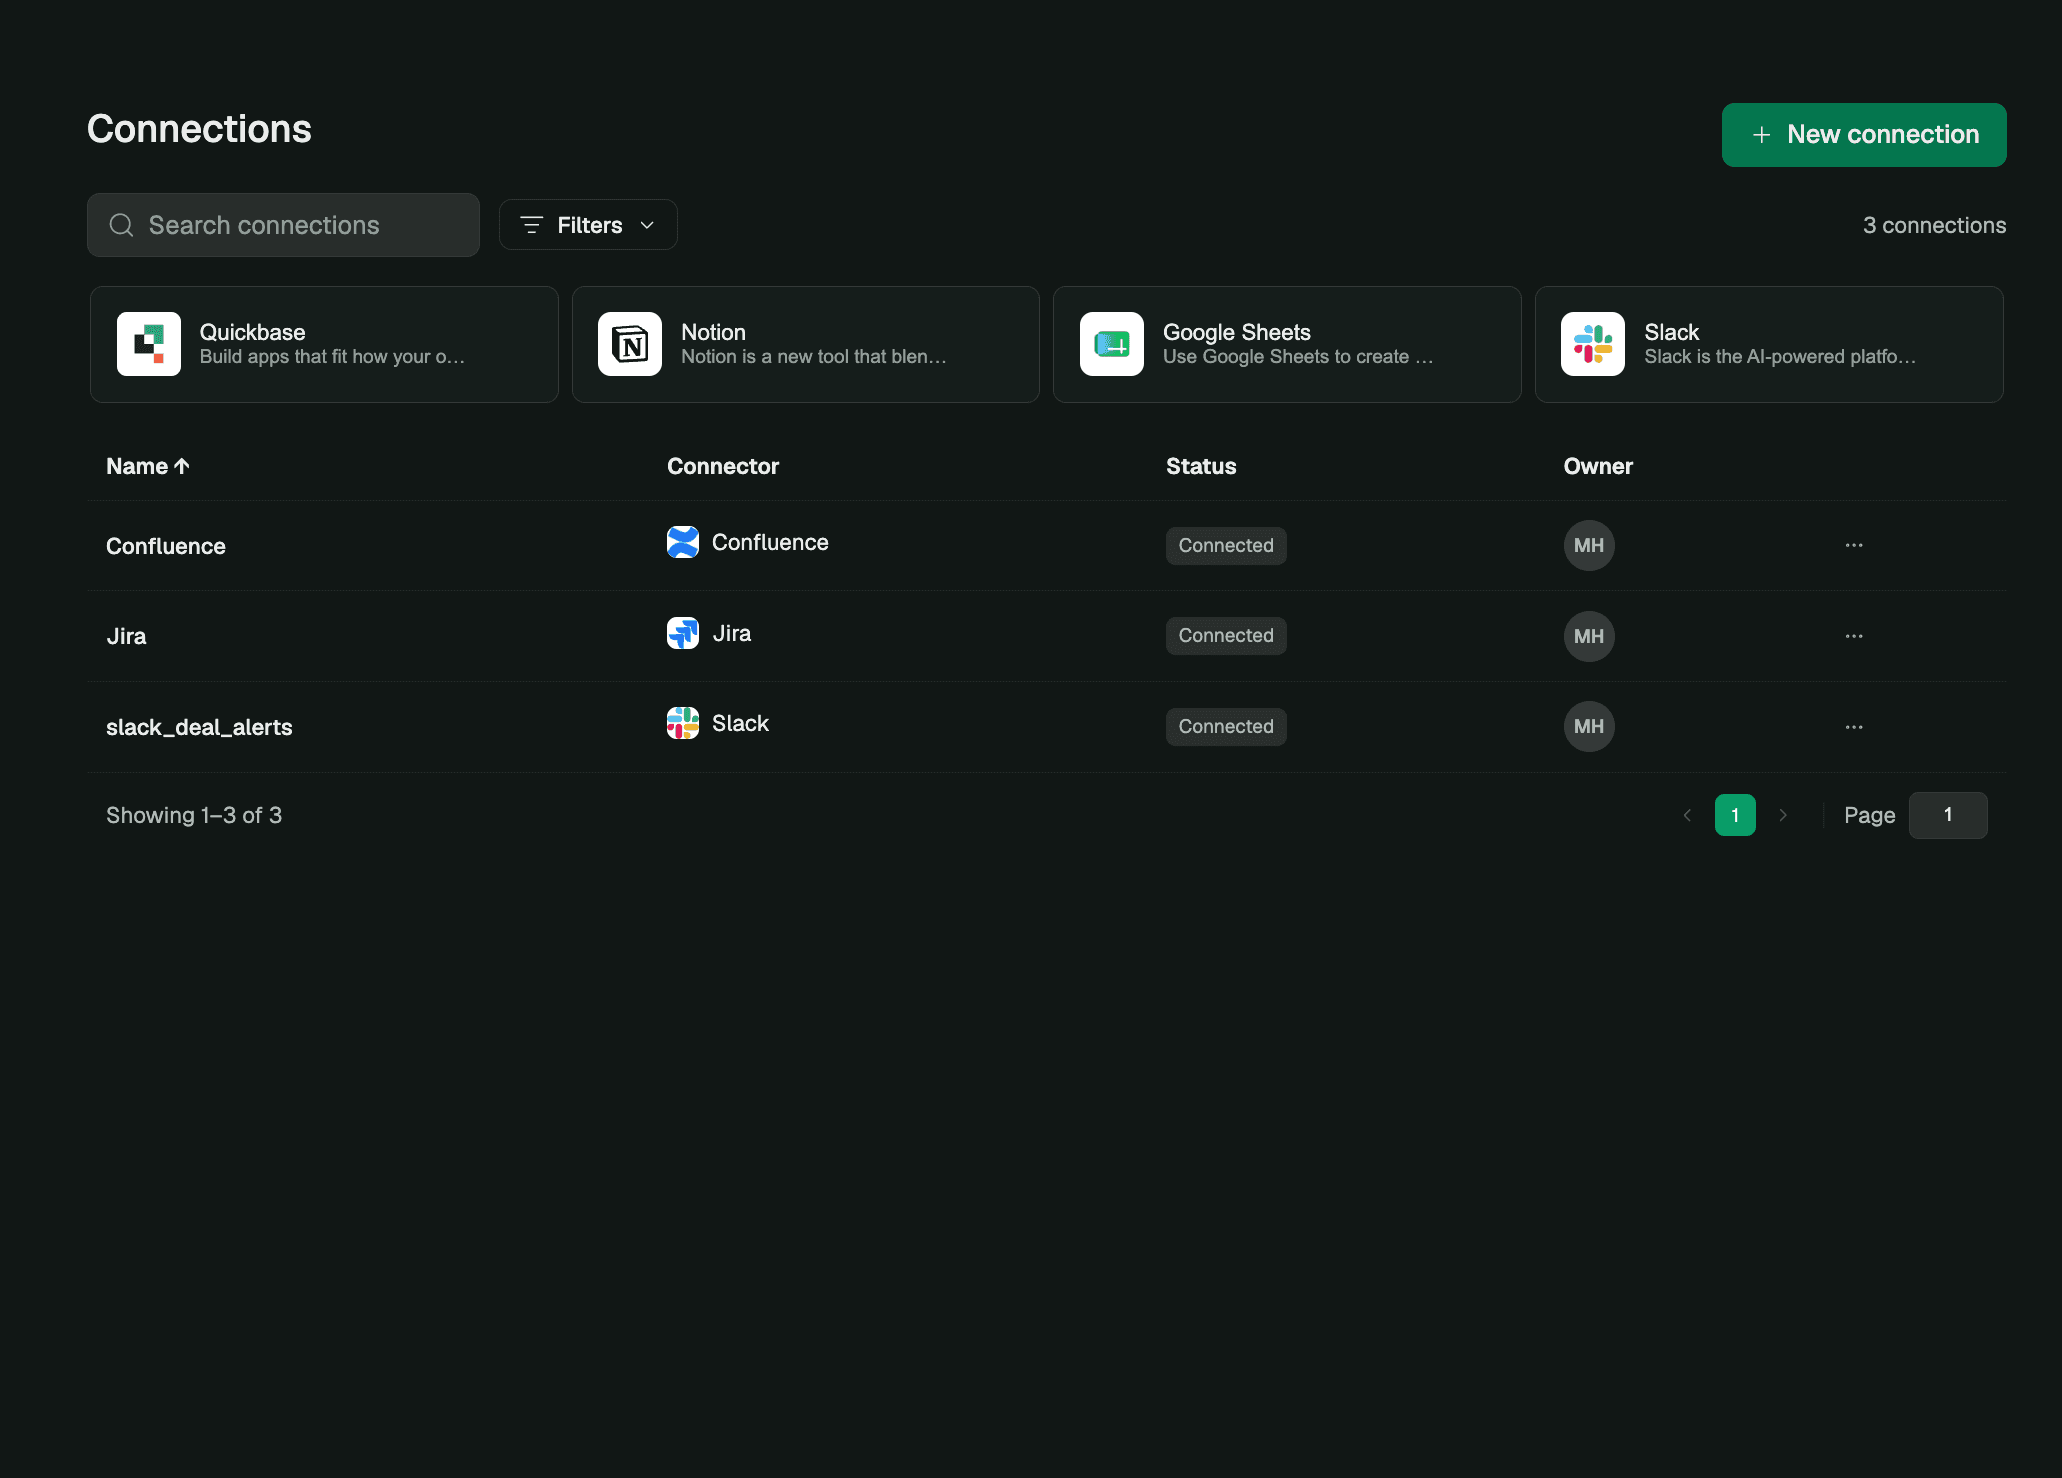This screenshot has width=2062, height=1478.
Task: Click the New connection button
Action: click(1864, 135)
